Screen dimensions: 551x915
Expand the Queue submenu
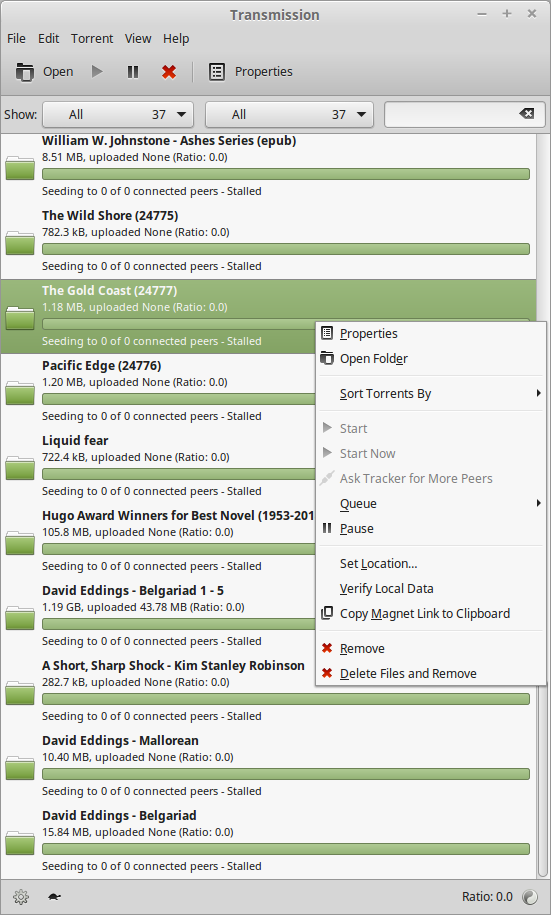431,504
